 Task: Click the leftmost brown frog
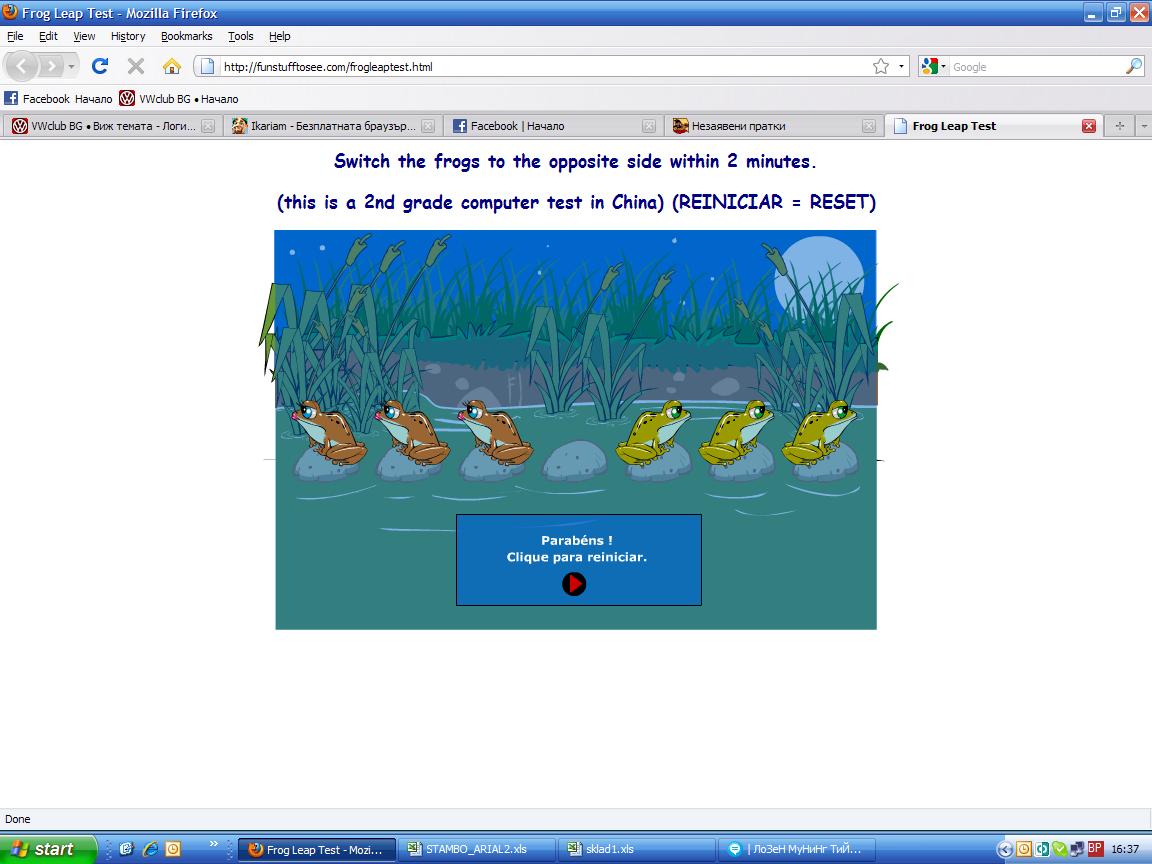pyautogui.click(x=326, y=434)
